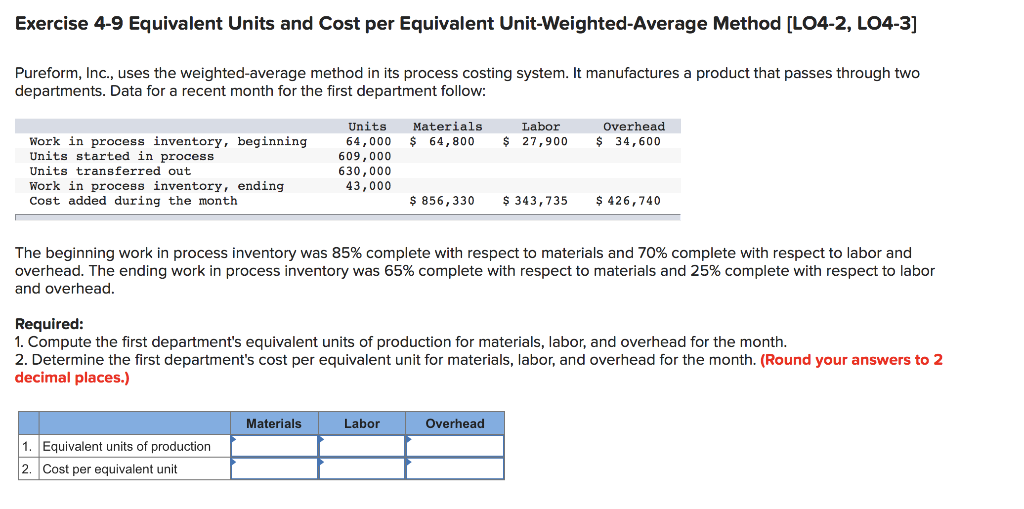
Task: Select Labor cost per equivalent unit cell
Action: tap(362, 468)
